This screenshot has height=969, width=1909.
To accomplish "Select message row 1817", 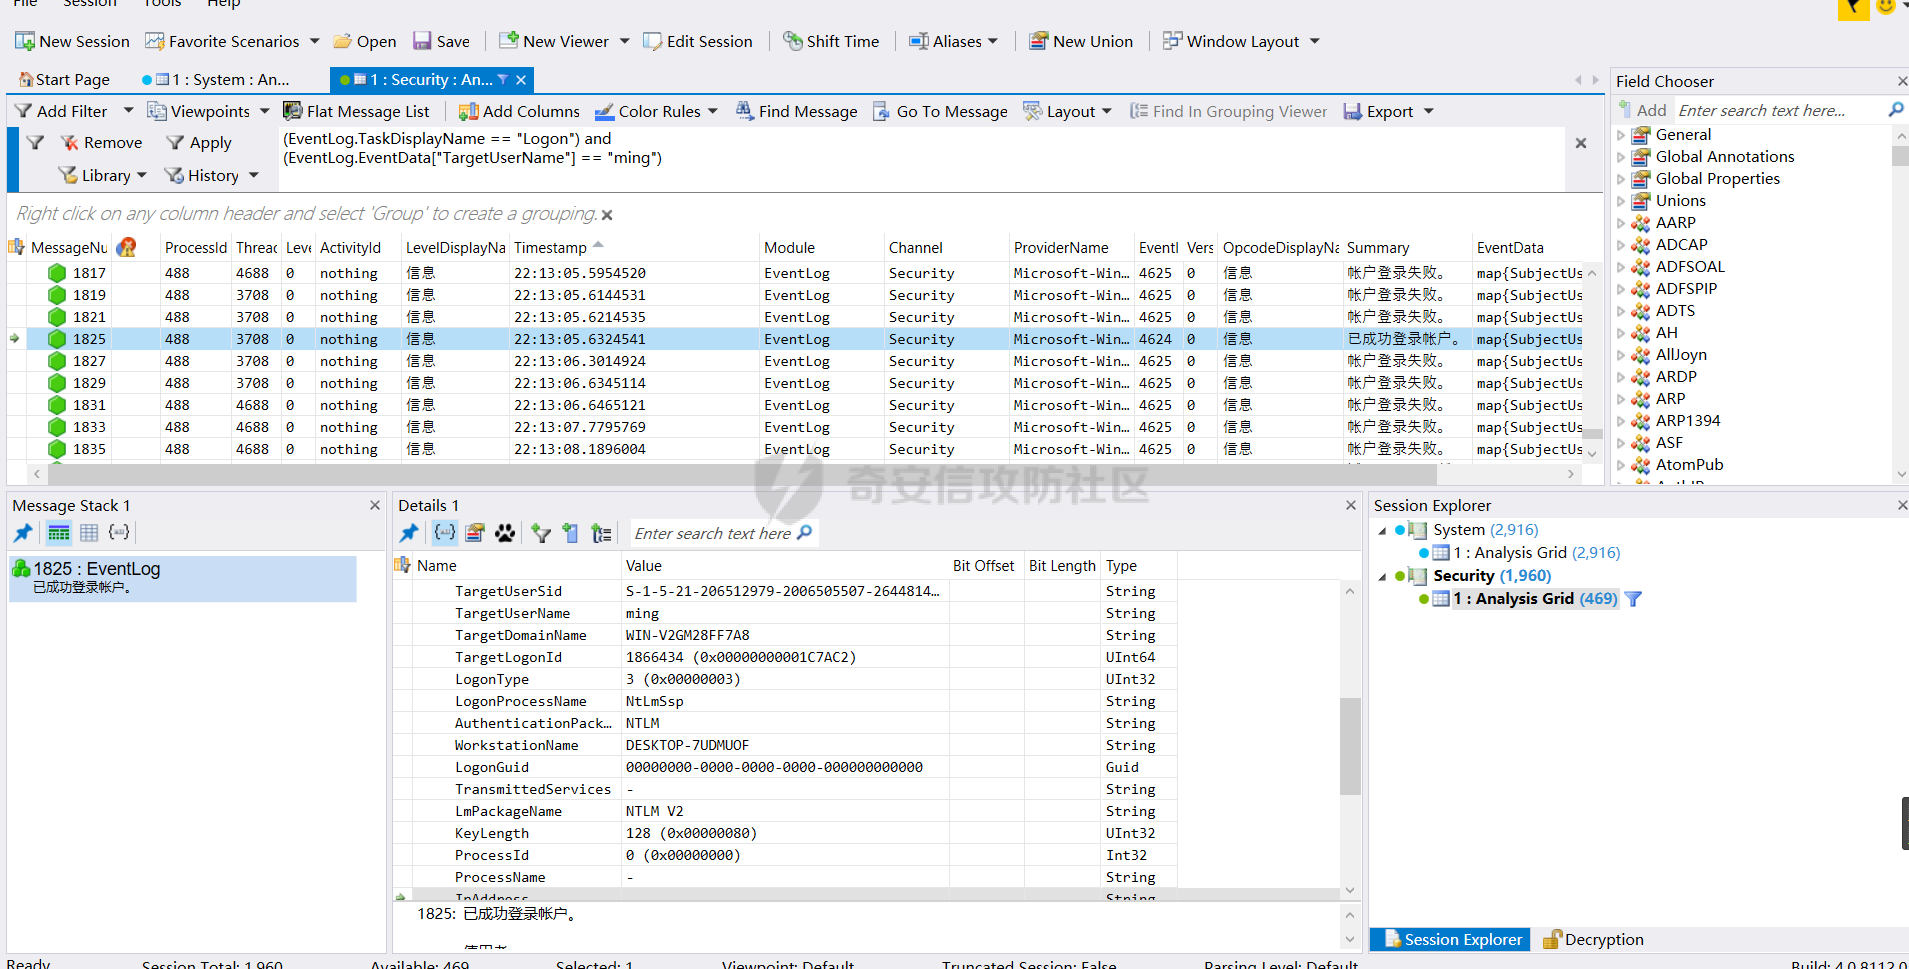I will (795, 273).
